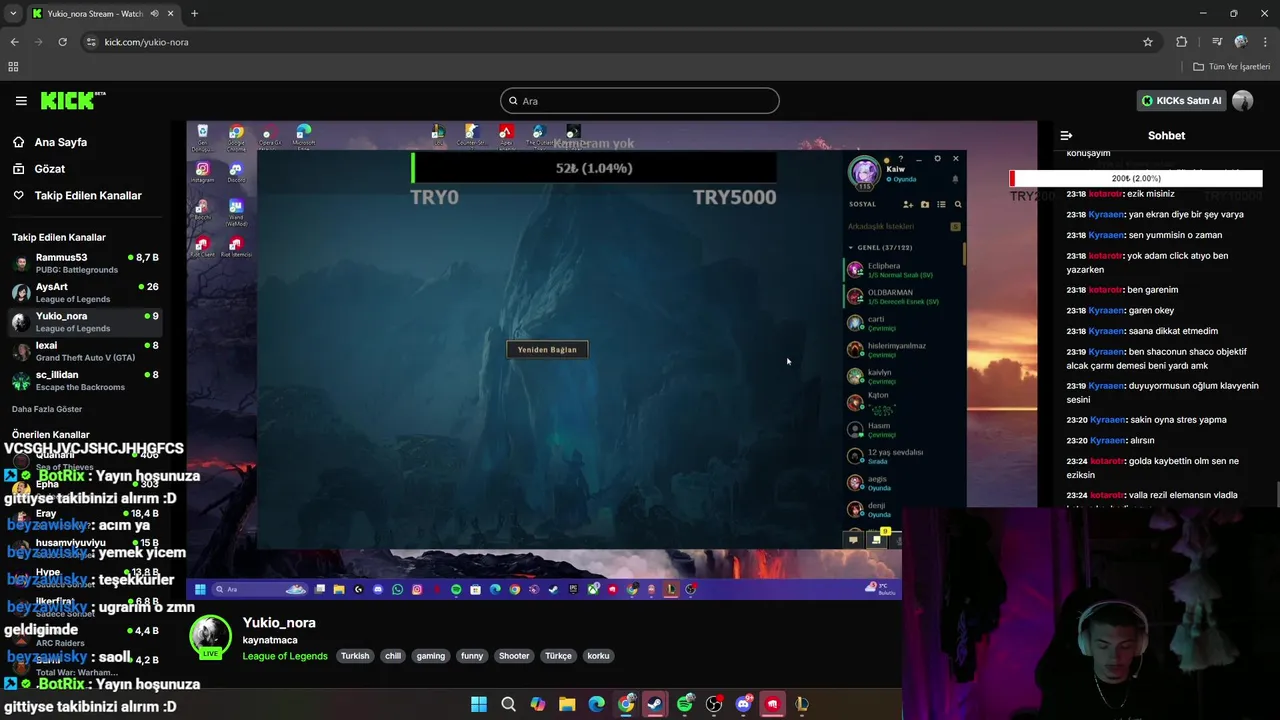Open Discord desktop shortcut in stream
The width and height of the screenshot is (1280, 720).
click(x=236, y=172)
